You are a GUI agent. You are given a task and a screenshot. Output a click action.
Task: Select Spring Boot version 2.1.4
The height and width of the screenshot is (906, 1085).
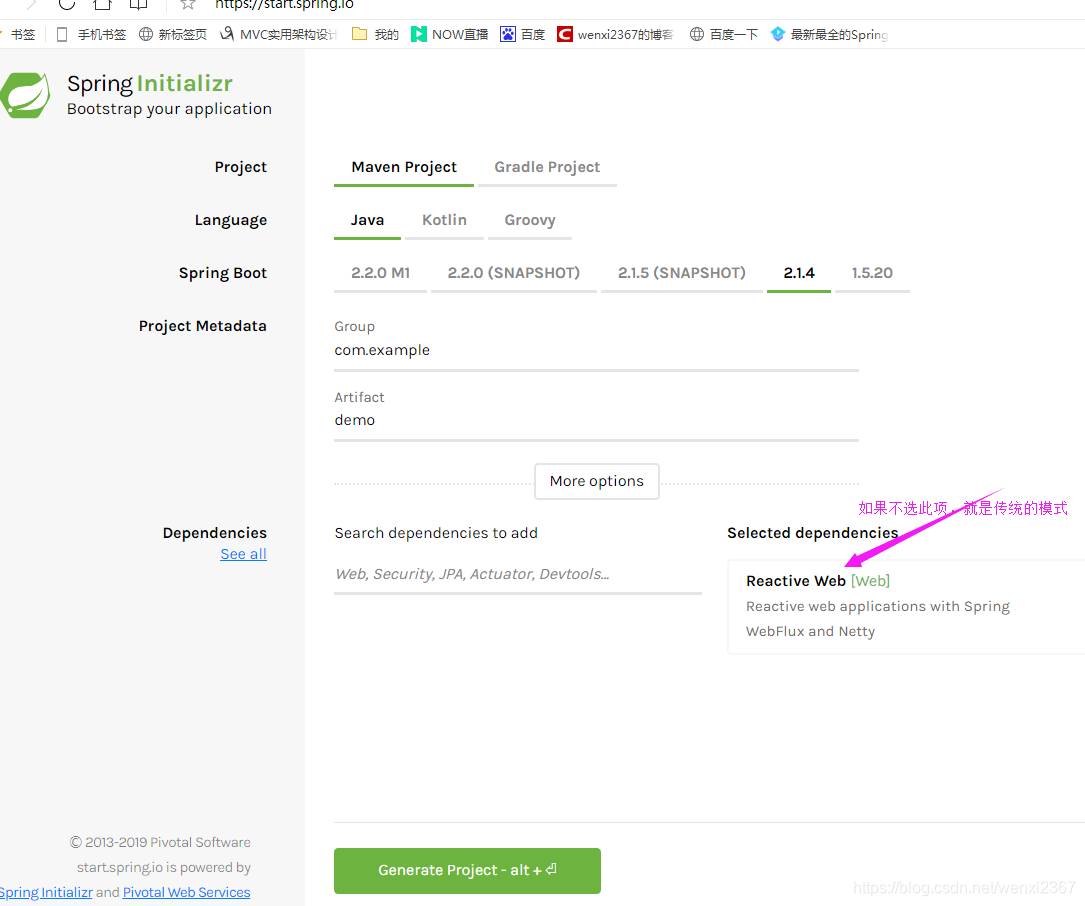pyautogui.click(x=799, y=273)
